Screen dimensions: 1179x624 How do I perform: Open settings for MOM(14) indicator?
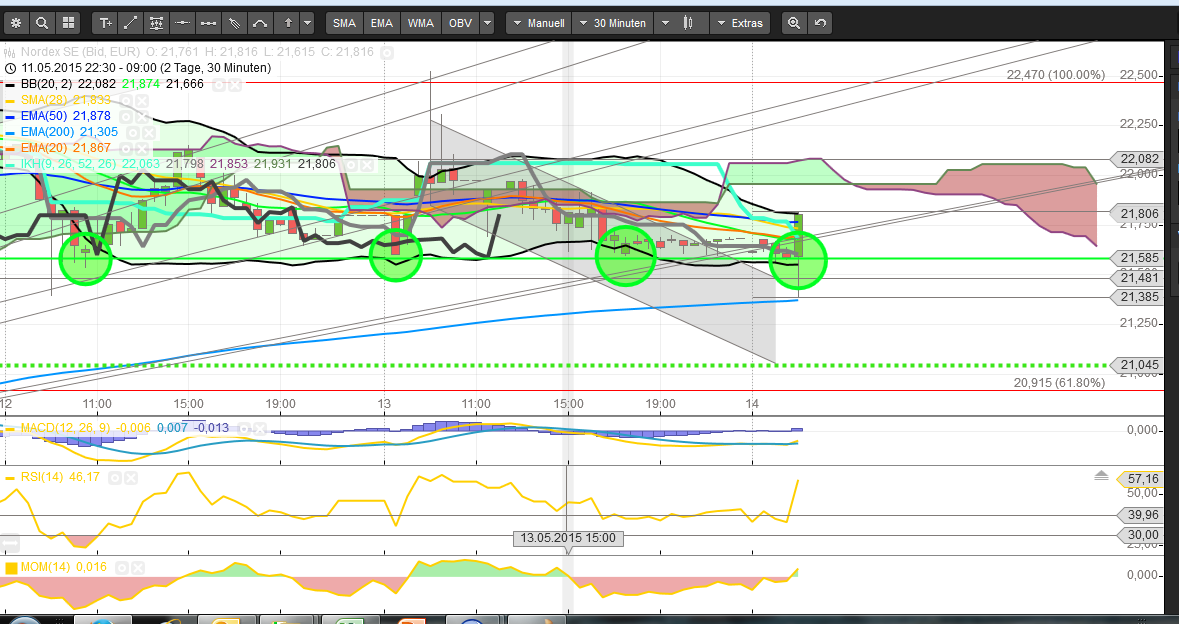tap(123, 568)
